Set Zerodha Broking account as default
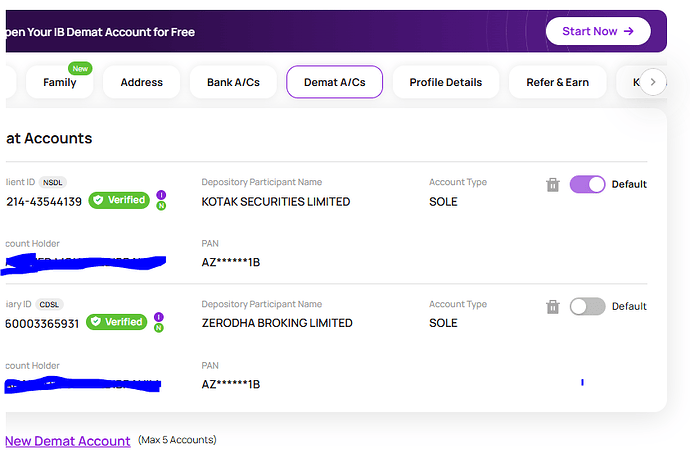Viewport: 690px width, 457px height. [x=587, y=307]
